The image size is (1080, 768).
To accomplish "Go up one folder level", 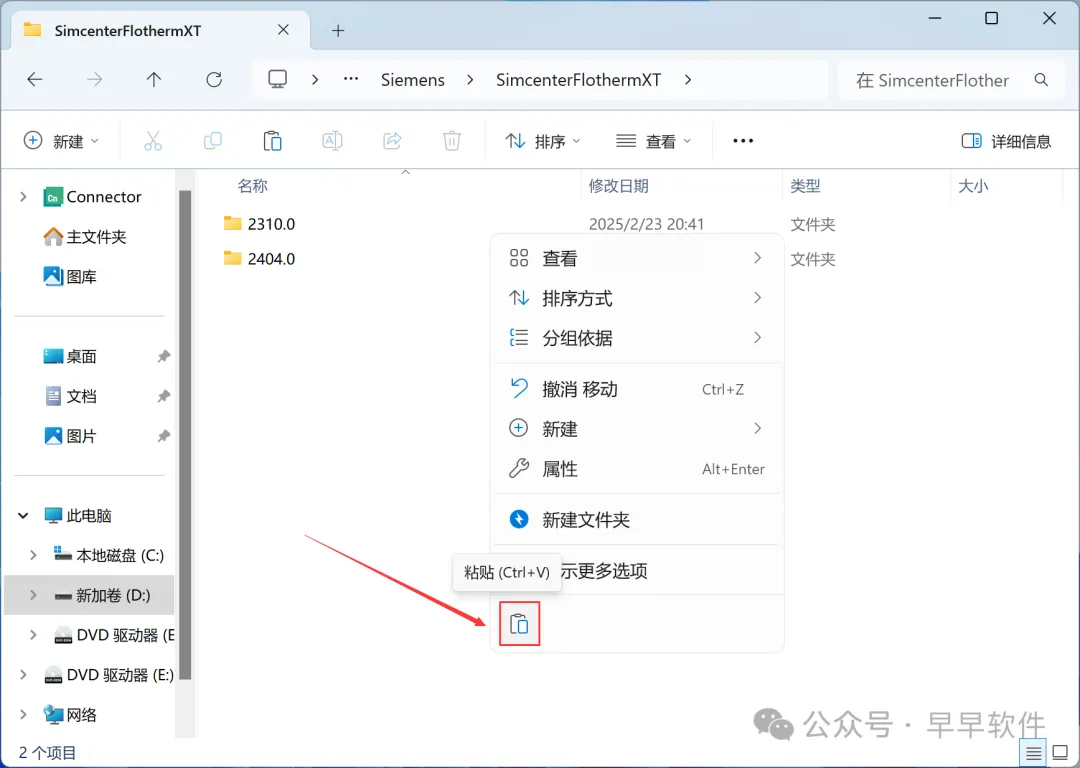I will [154, 80].
